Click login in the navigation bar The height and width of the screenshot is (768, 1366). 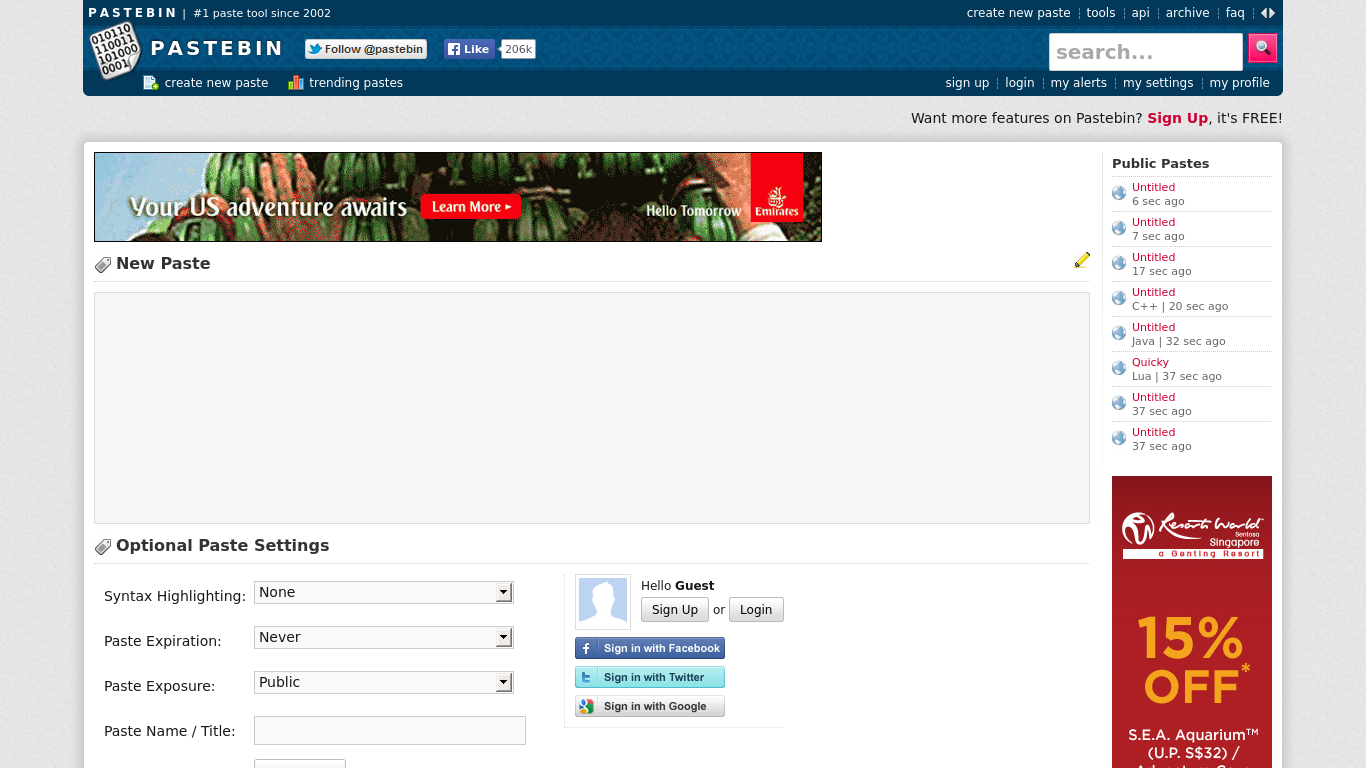[x=1020, y=83]
